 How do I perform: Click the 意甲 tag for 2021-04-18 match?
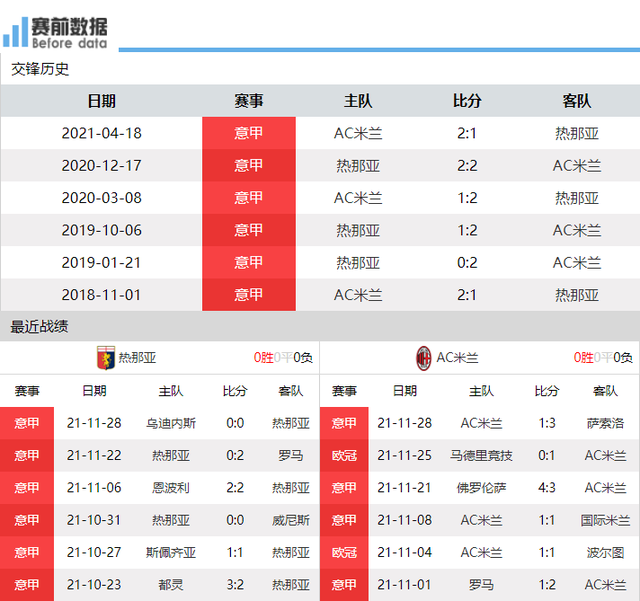click(x=249, y=133)
